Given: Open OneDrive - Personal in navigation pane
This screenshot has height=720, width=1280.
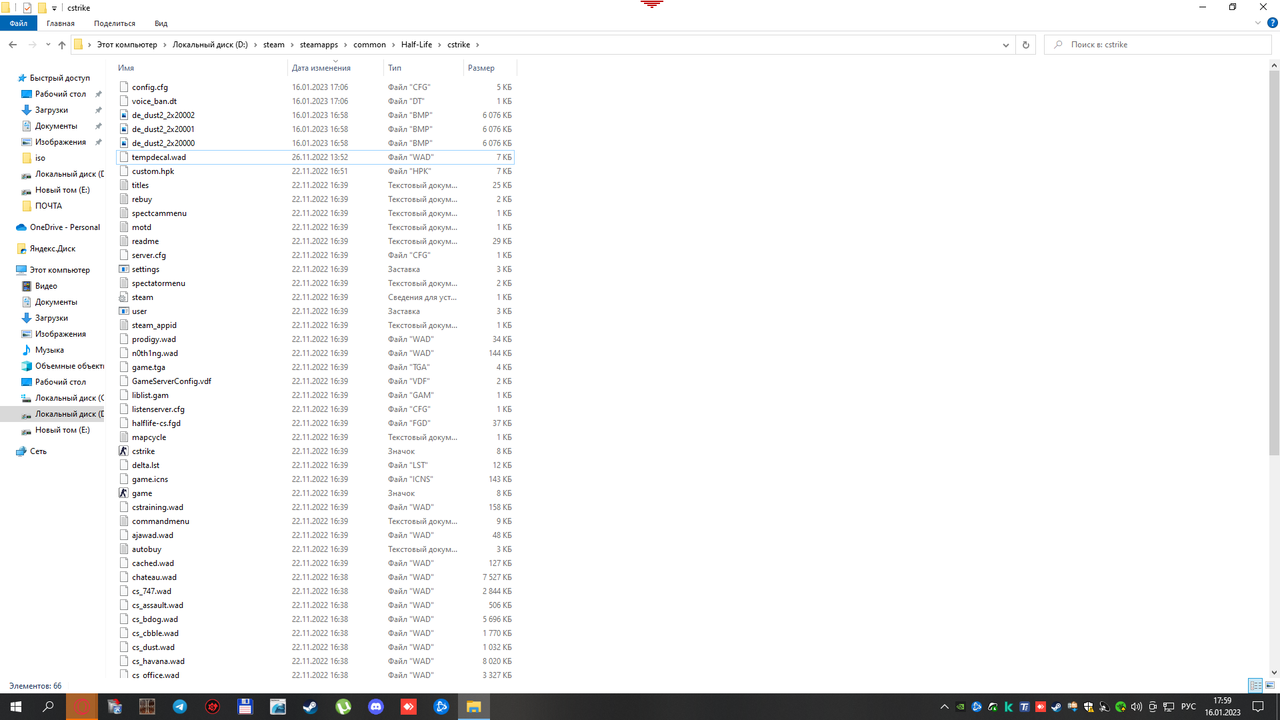Looking at the screenshot, I should 64,227.
